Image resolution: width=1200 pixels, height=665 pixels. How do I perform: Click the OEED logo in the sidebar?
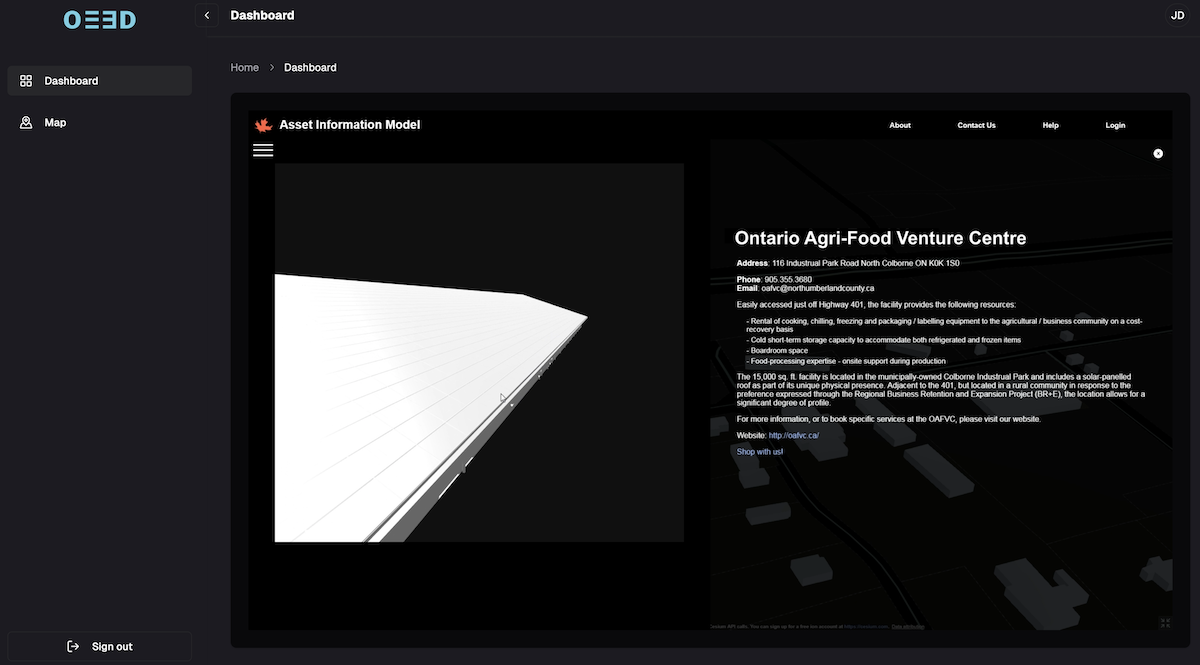tap(99, 19)
